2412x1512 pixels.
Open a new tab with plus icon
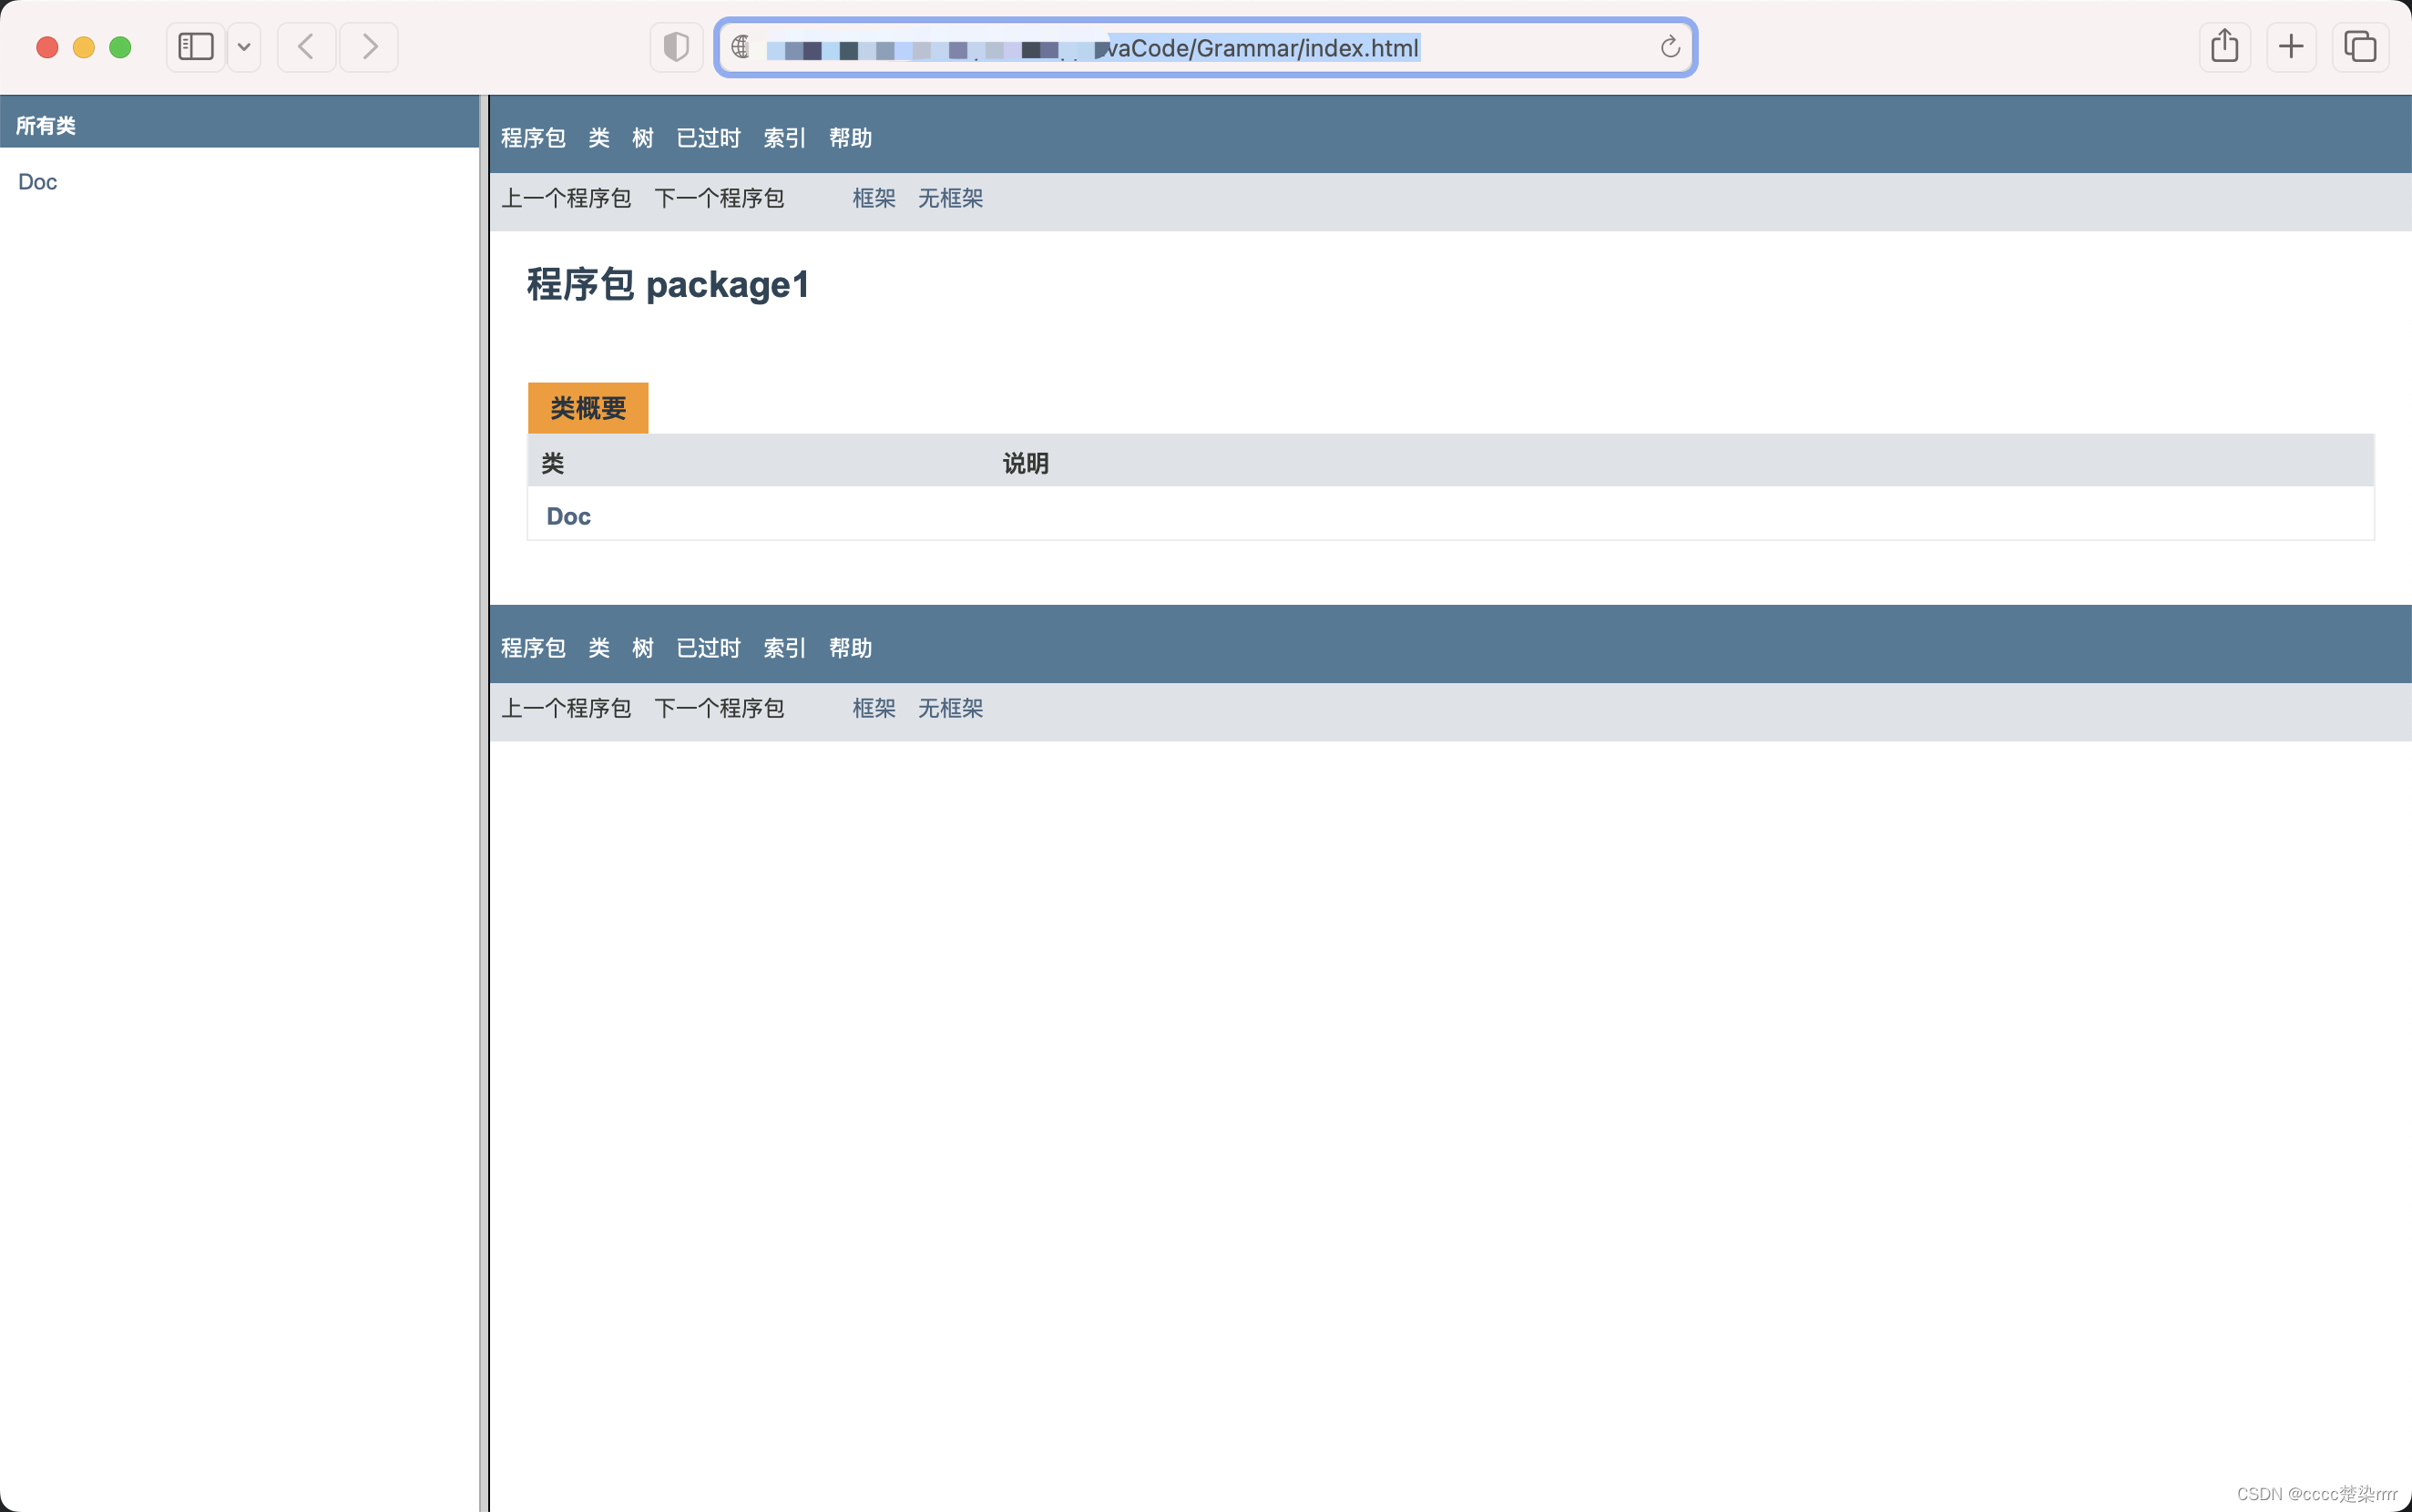tap(2291, 47)
